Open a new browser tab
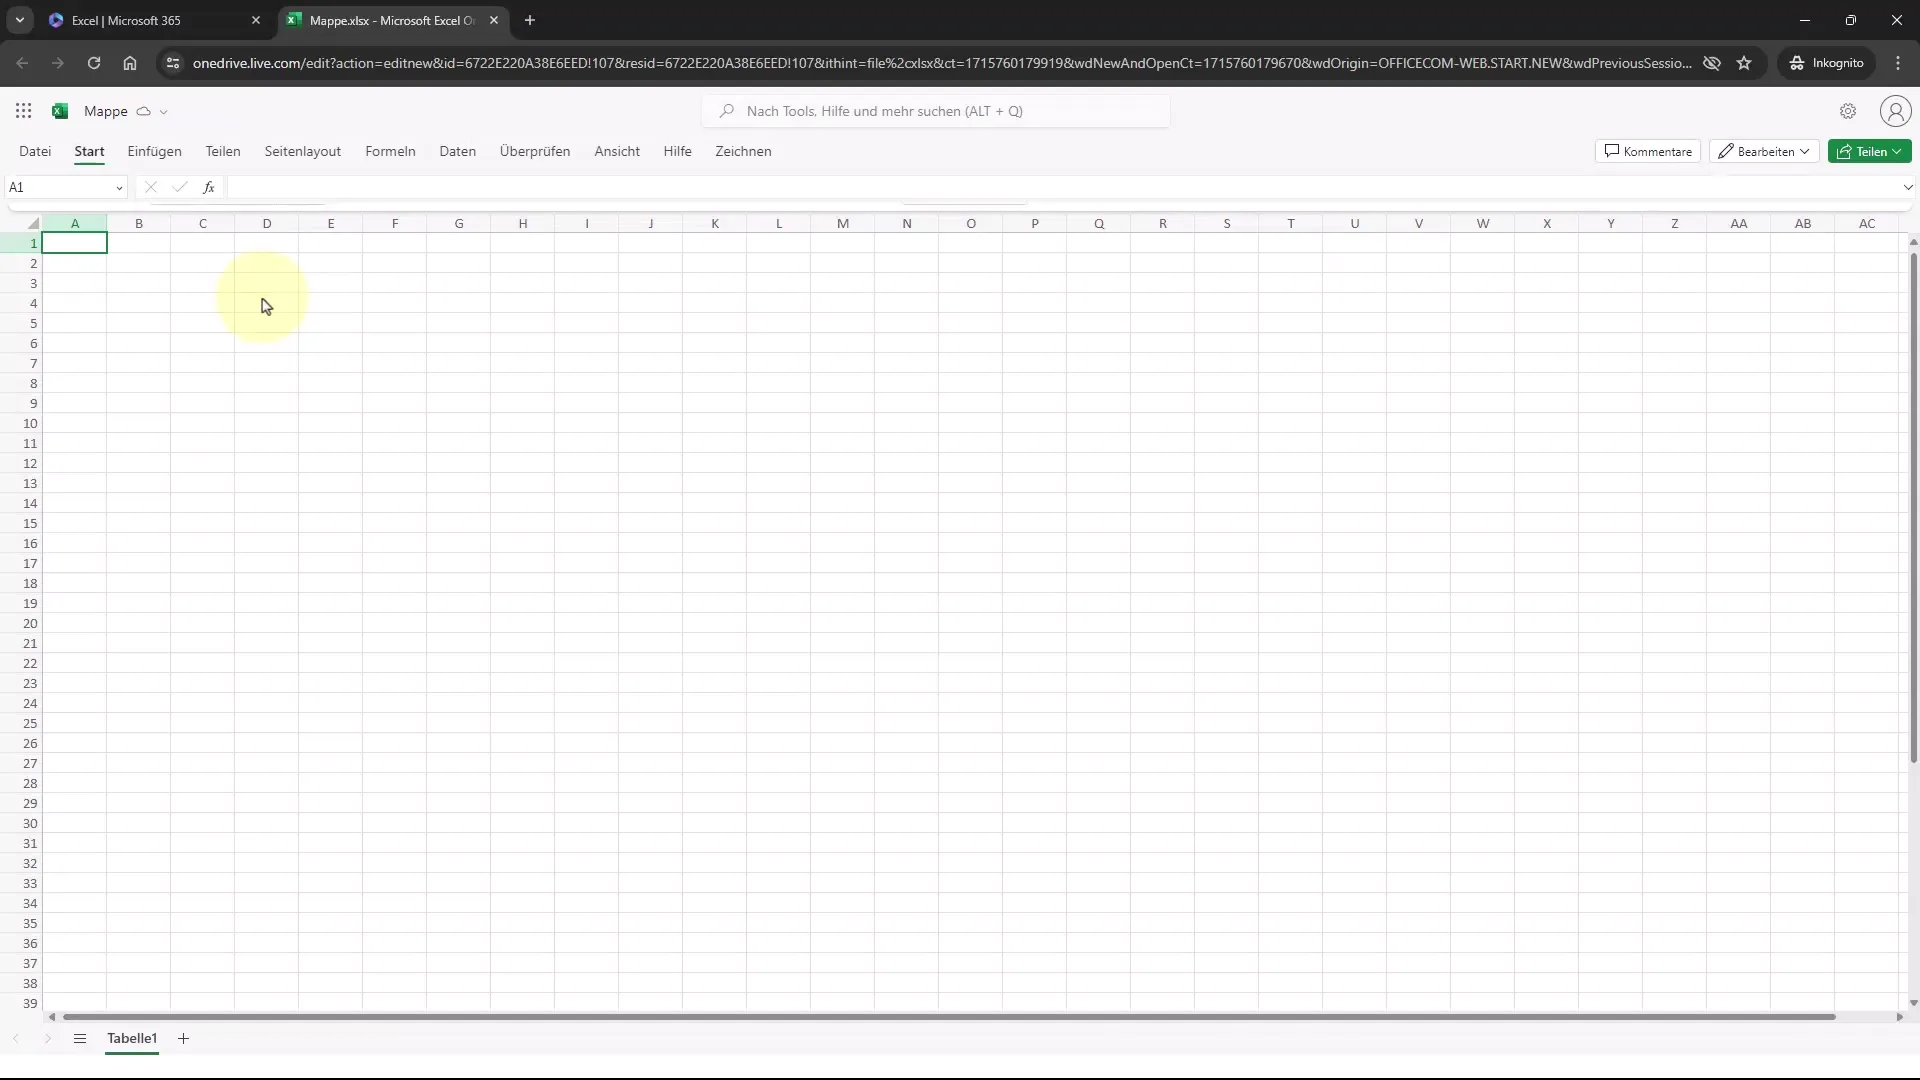The height and width of the screenshot is (1080, 1920). pyautogui.click(x=530, y=20)
